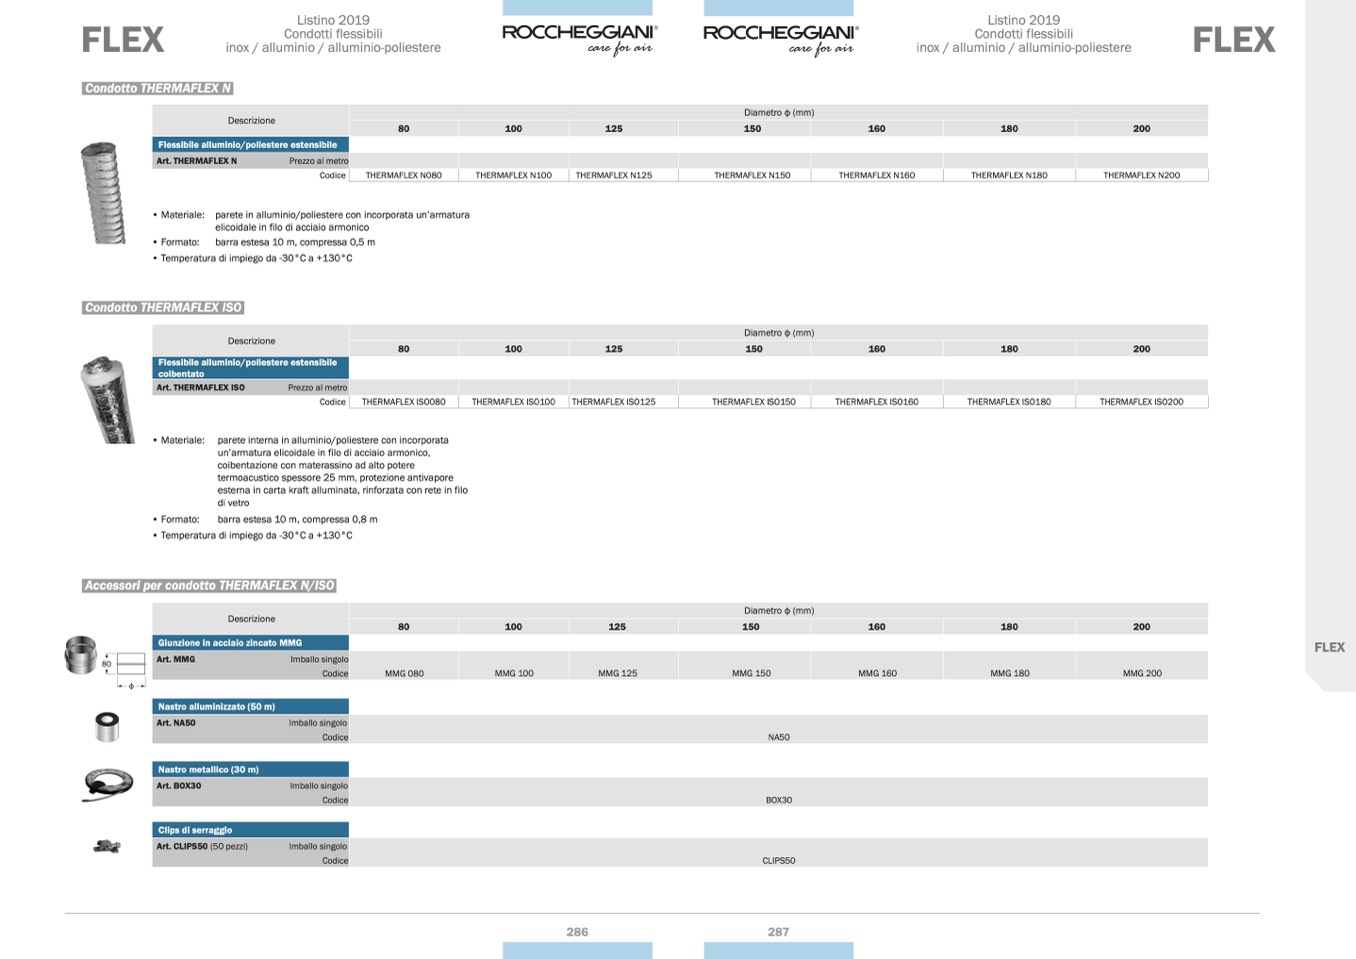This screenshot has height=959, width=1356.
Task: Select the FLEX side tab on right edge
Action: 1329,647
